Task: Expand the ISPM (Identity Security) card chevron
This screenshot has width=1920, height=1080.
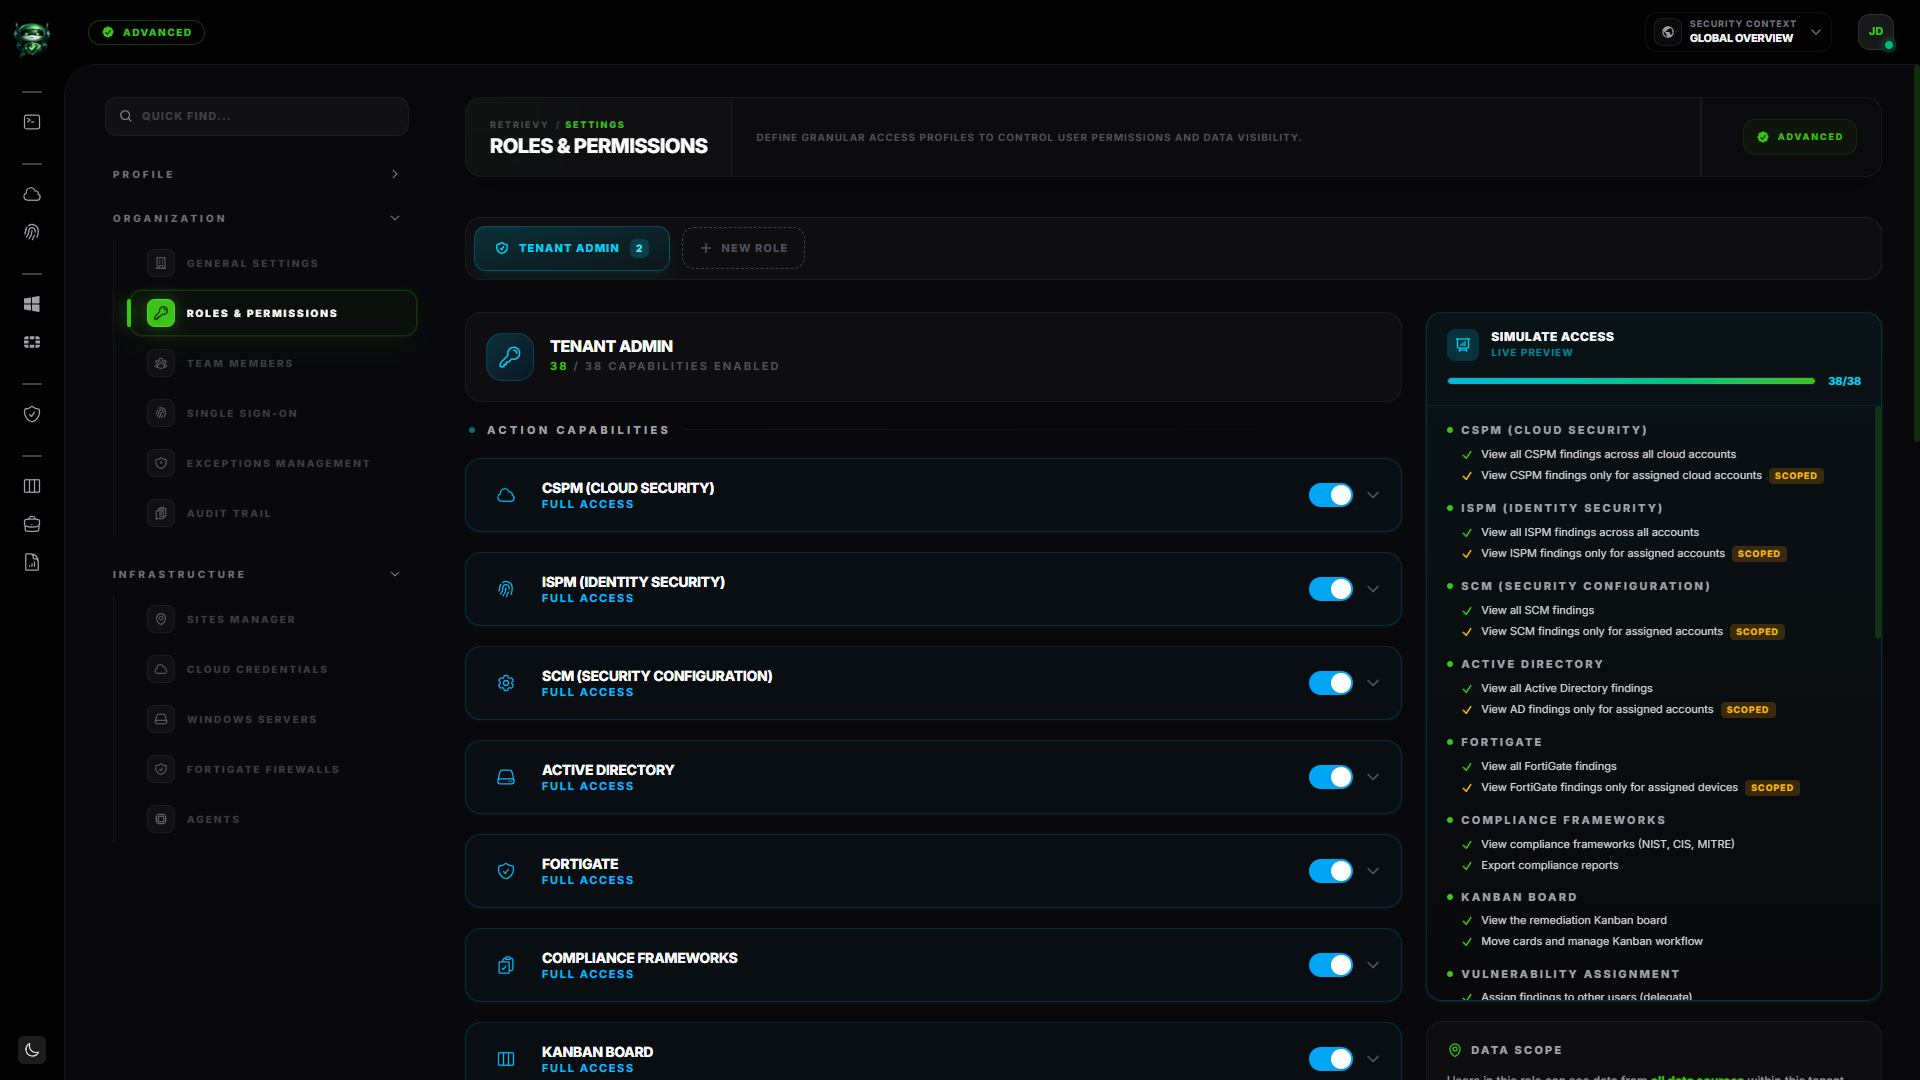Action: tap(1373, 589)
